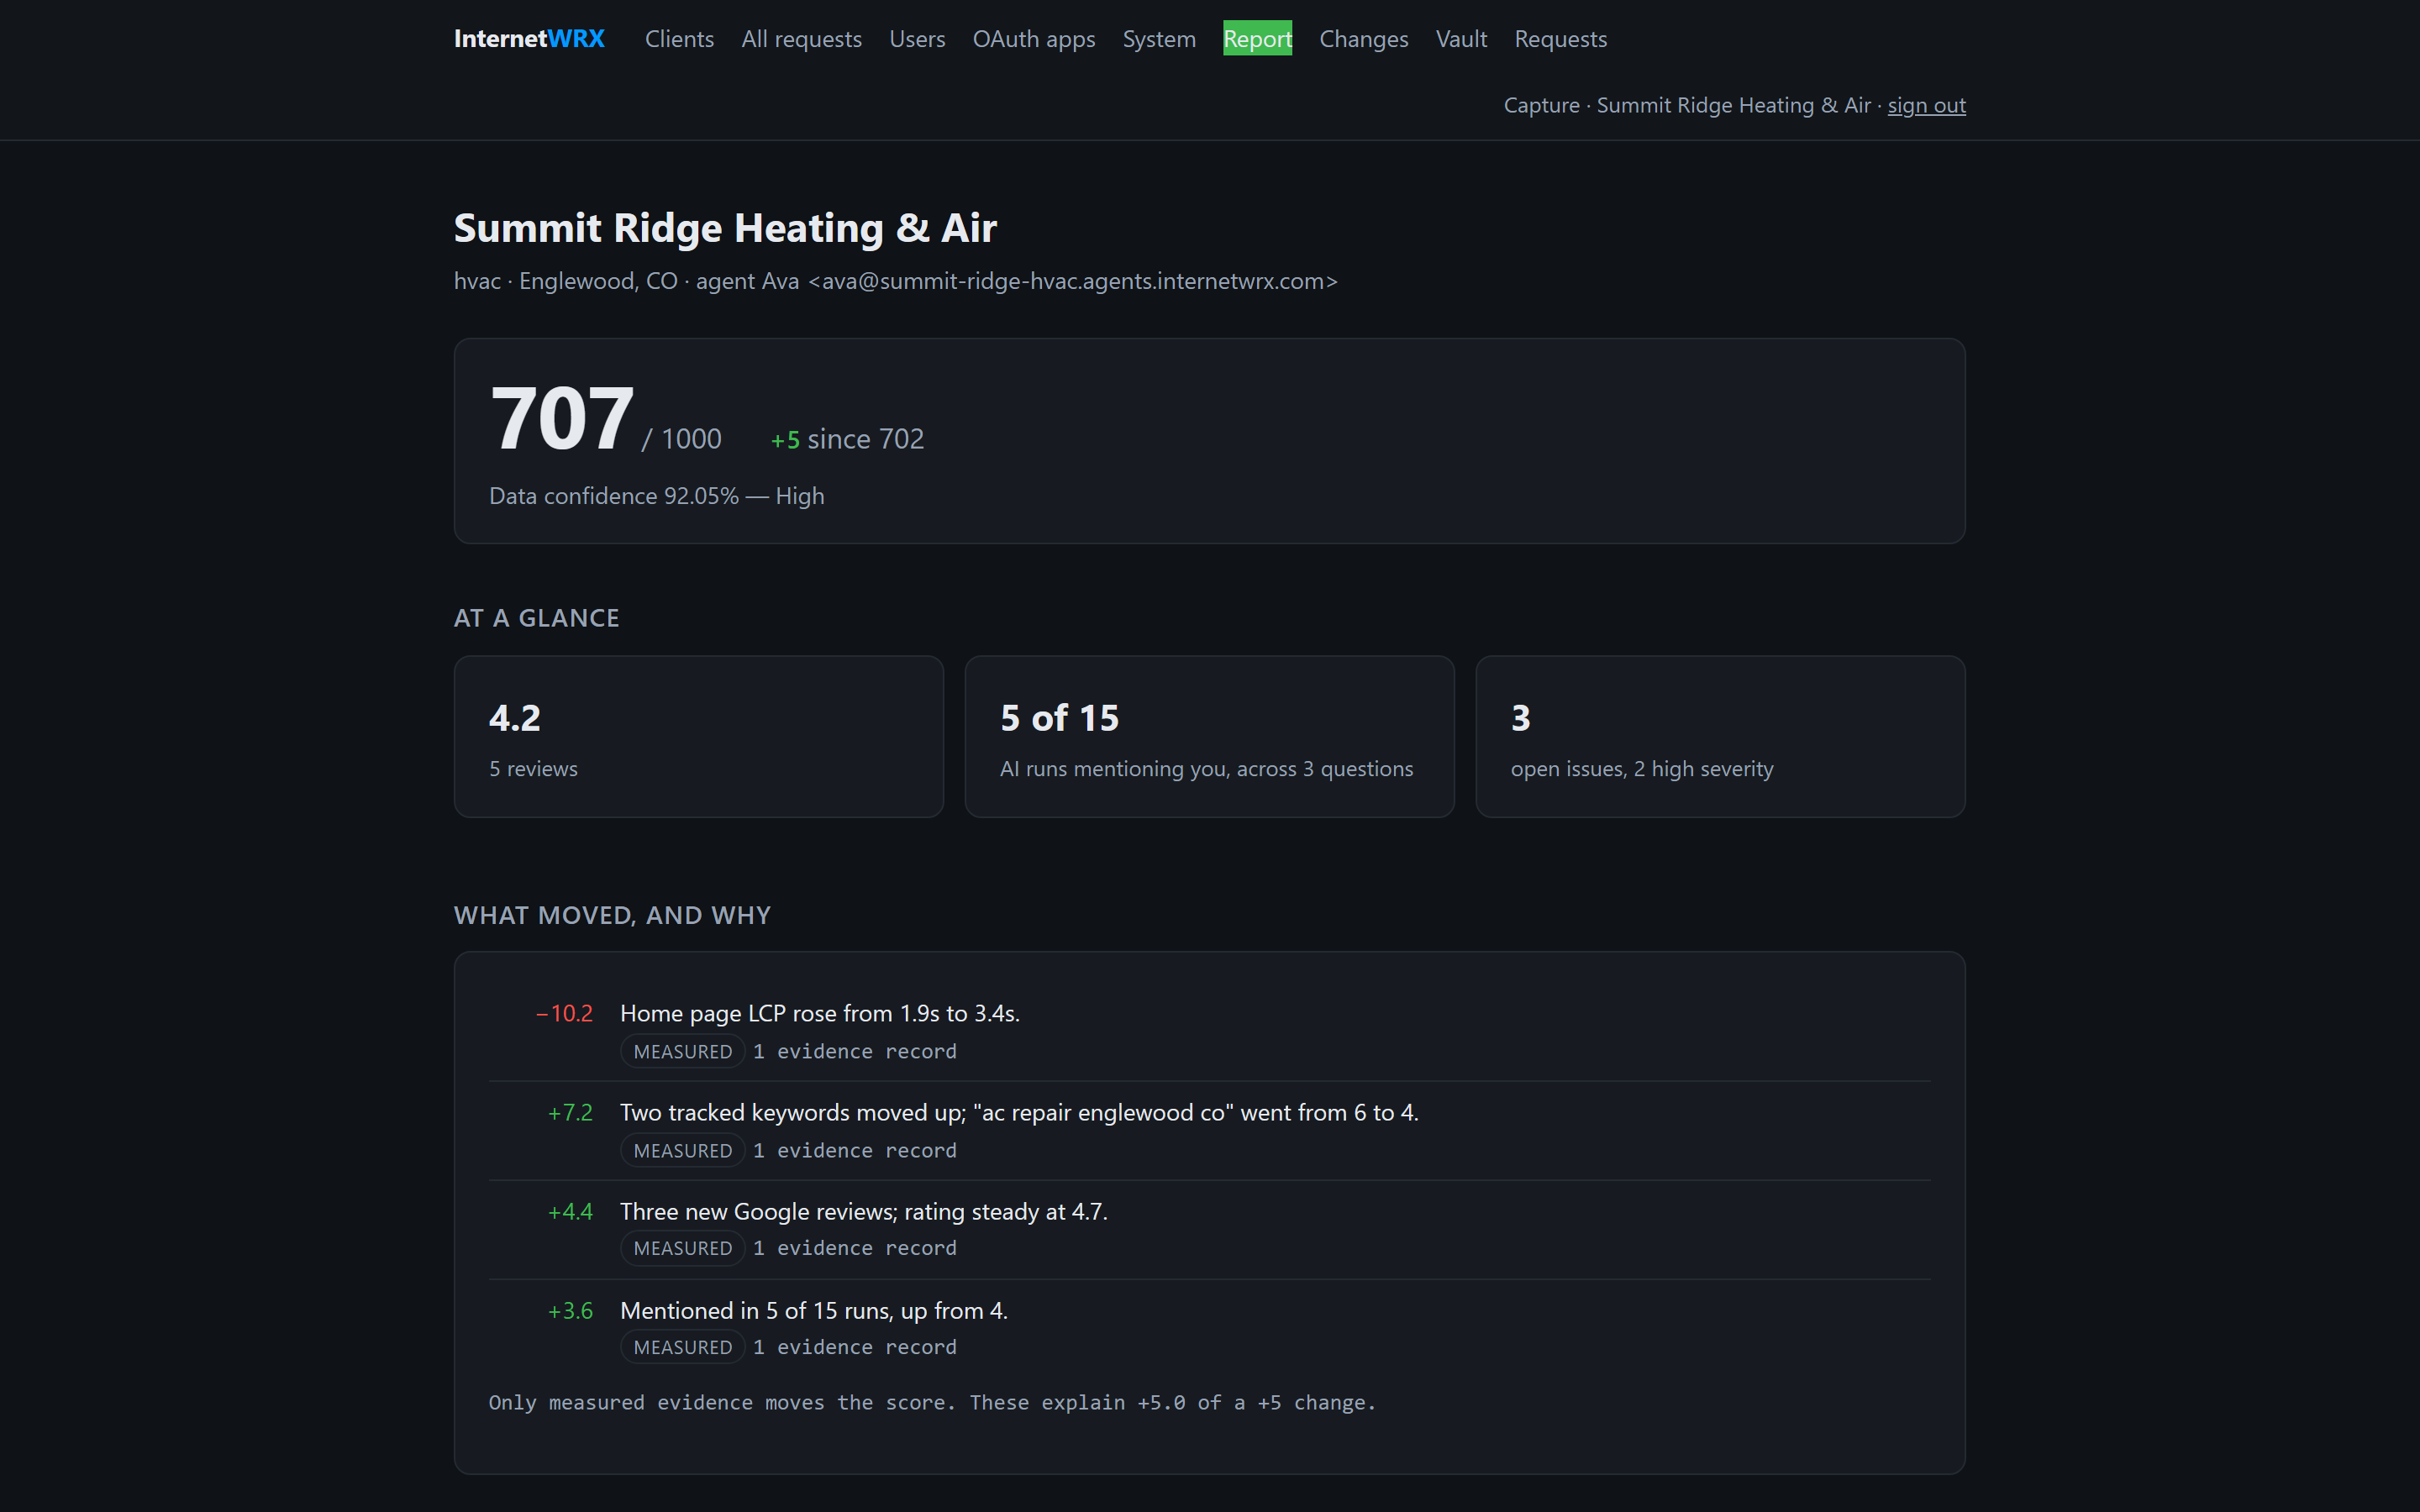Click the '/ 1000' score maximum text
This screenshot has width=2420, height=1512.
pos(681,439)
